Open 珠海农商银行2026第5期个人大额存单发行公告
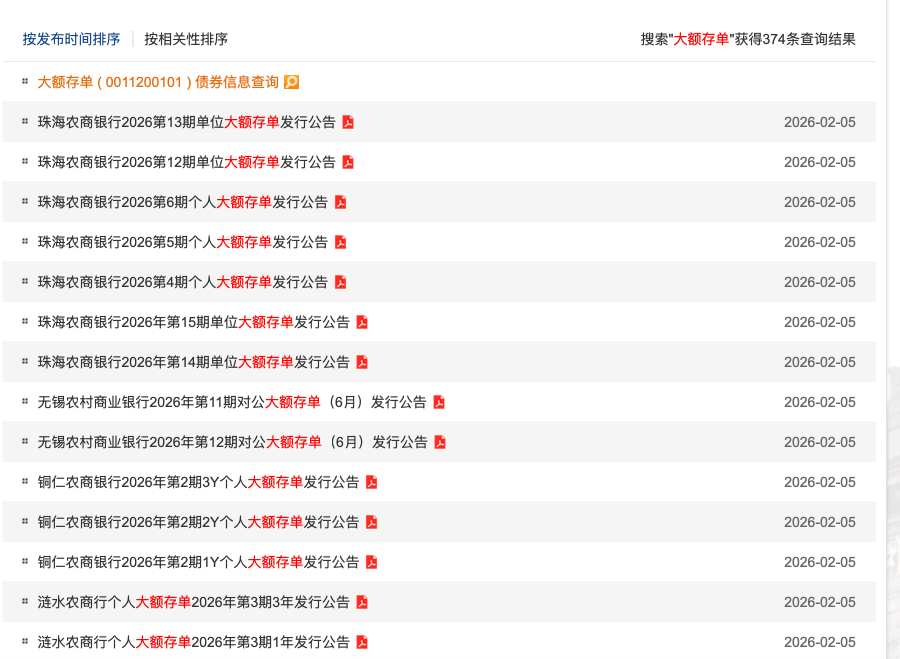The image size is (900, 659). click(183, 242)
